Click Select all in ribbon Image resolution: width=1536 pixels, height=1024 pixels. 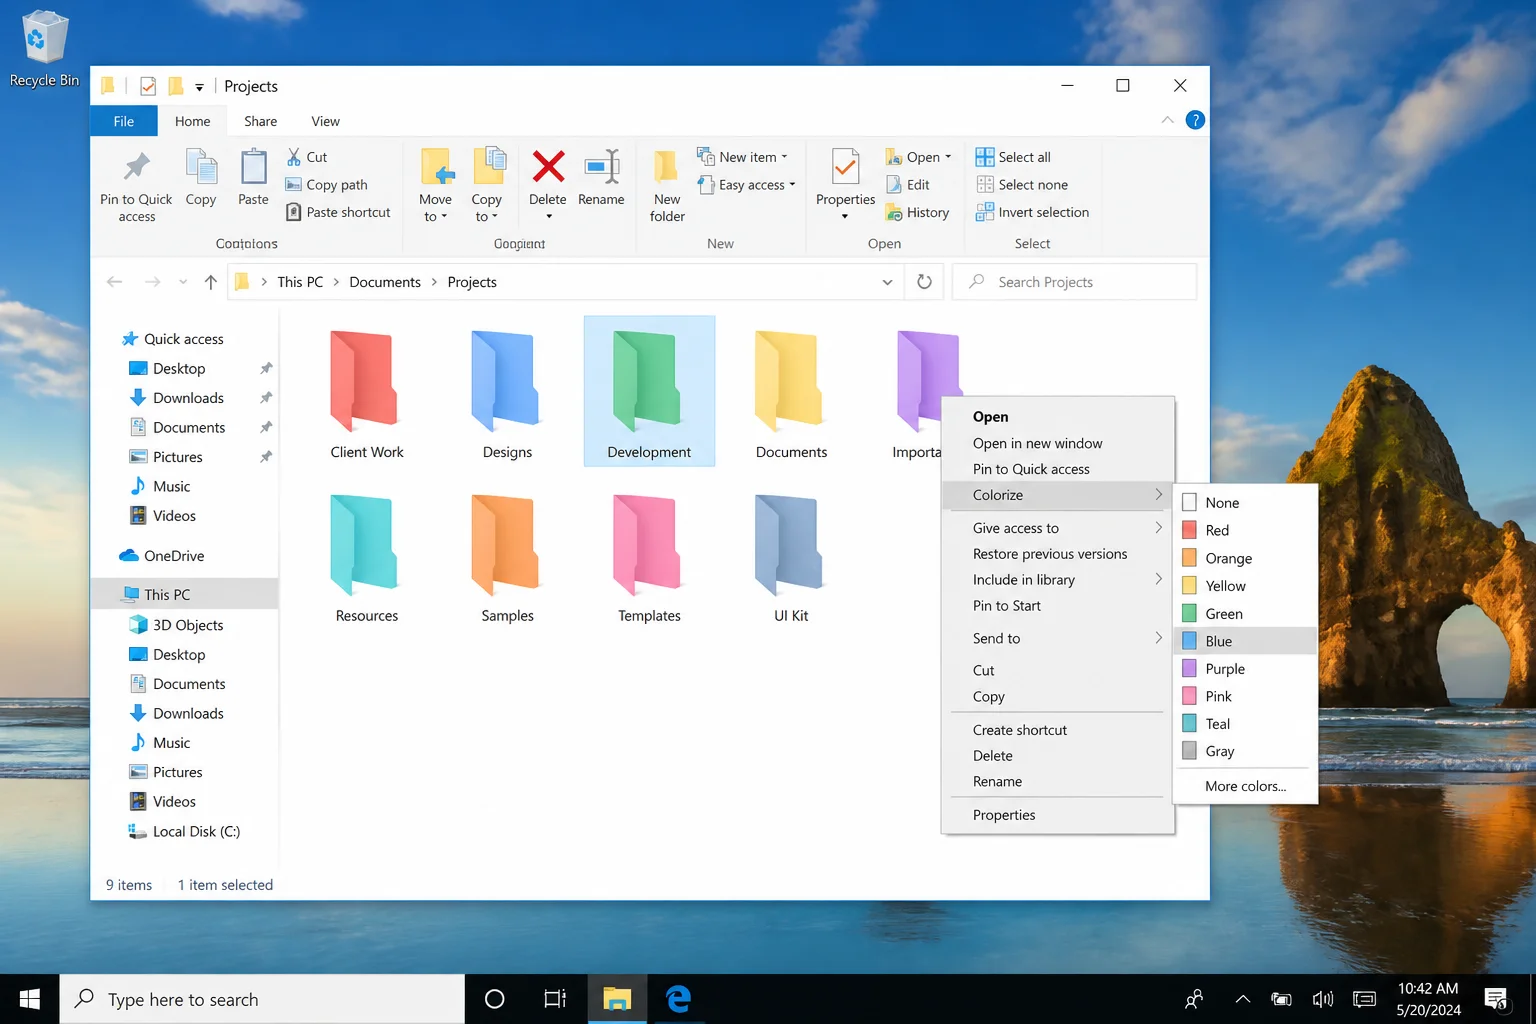pos(1013,157)
